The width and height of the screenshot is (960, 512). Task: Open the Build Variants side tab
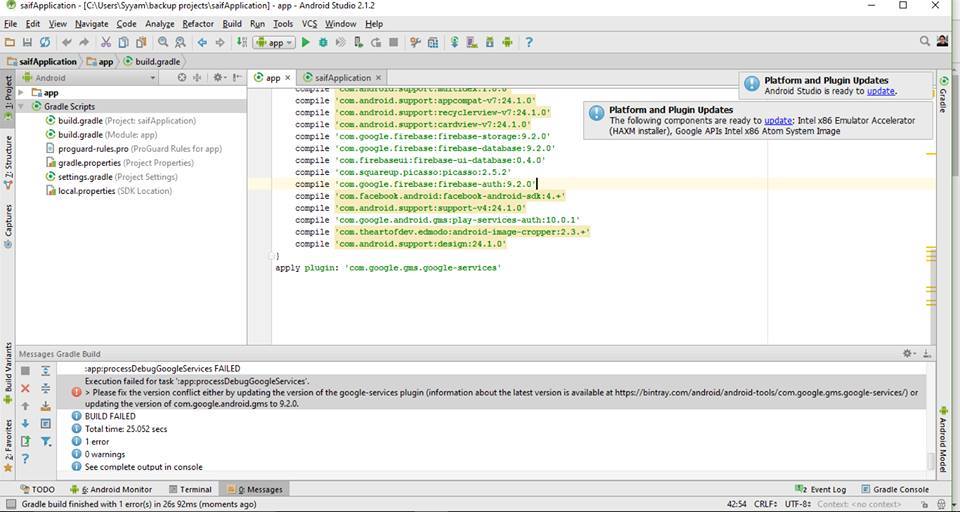click(x=8, y=373)
